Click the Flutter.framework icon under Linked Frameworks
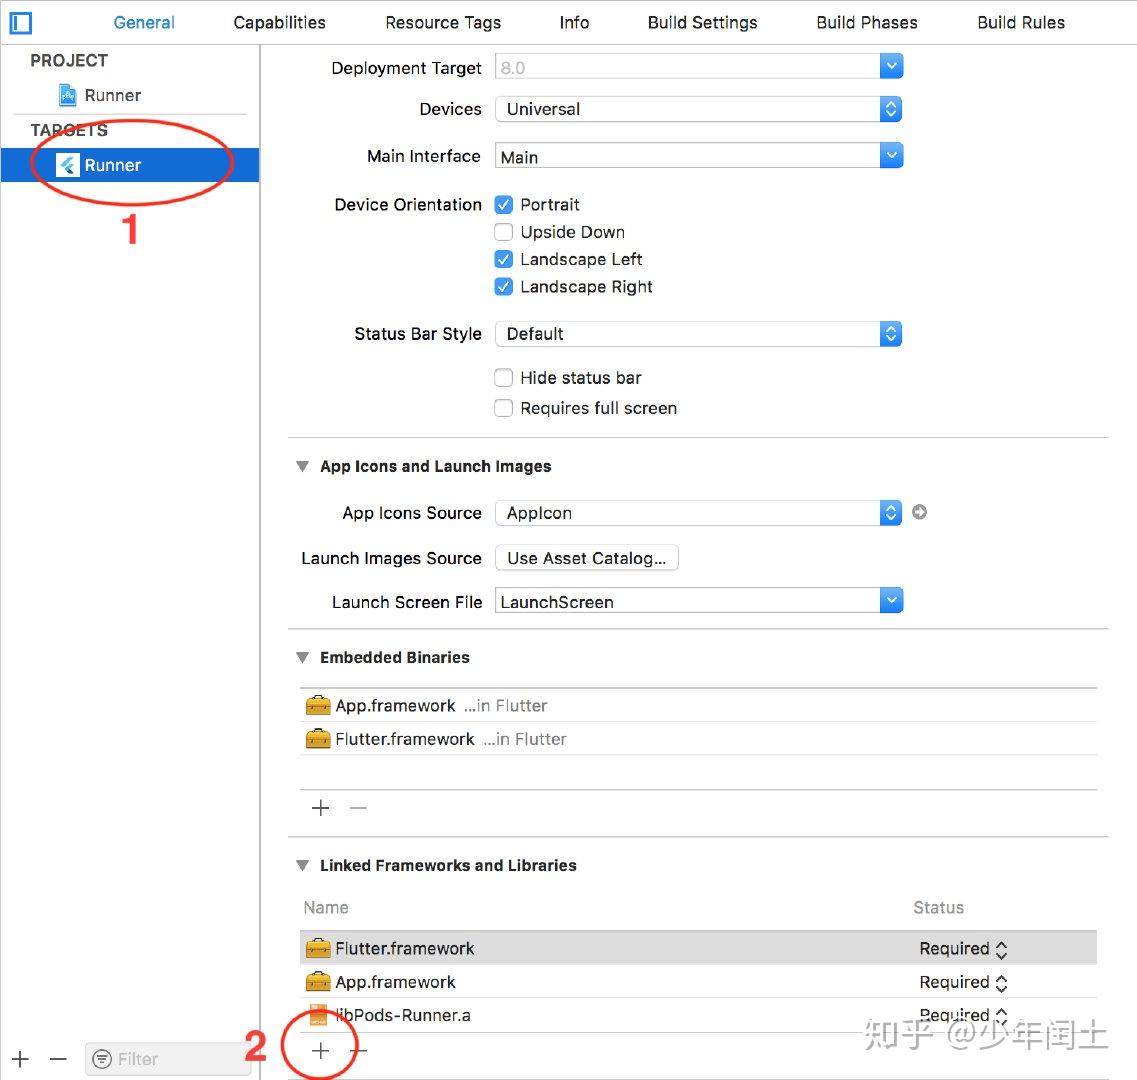 pos(318,948)
